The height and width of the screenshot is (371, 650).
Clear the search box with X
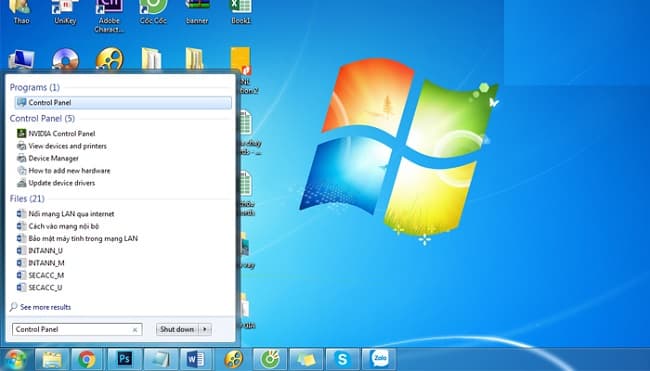135,330
